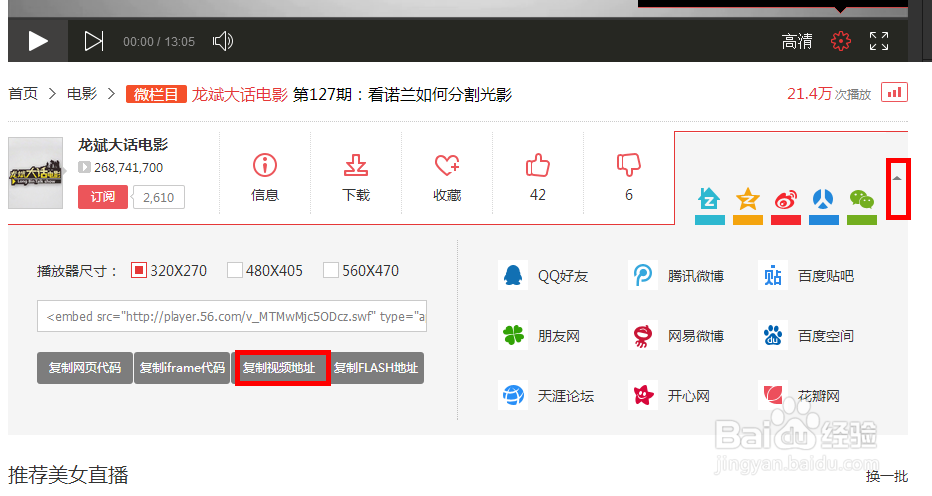Subscribe with the 订阅 button
The height and width of the screenshot is (496, 932).
click(x=103, y=197)
